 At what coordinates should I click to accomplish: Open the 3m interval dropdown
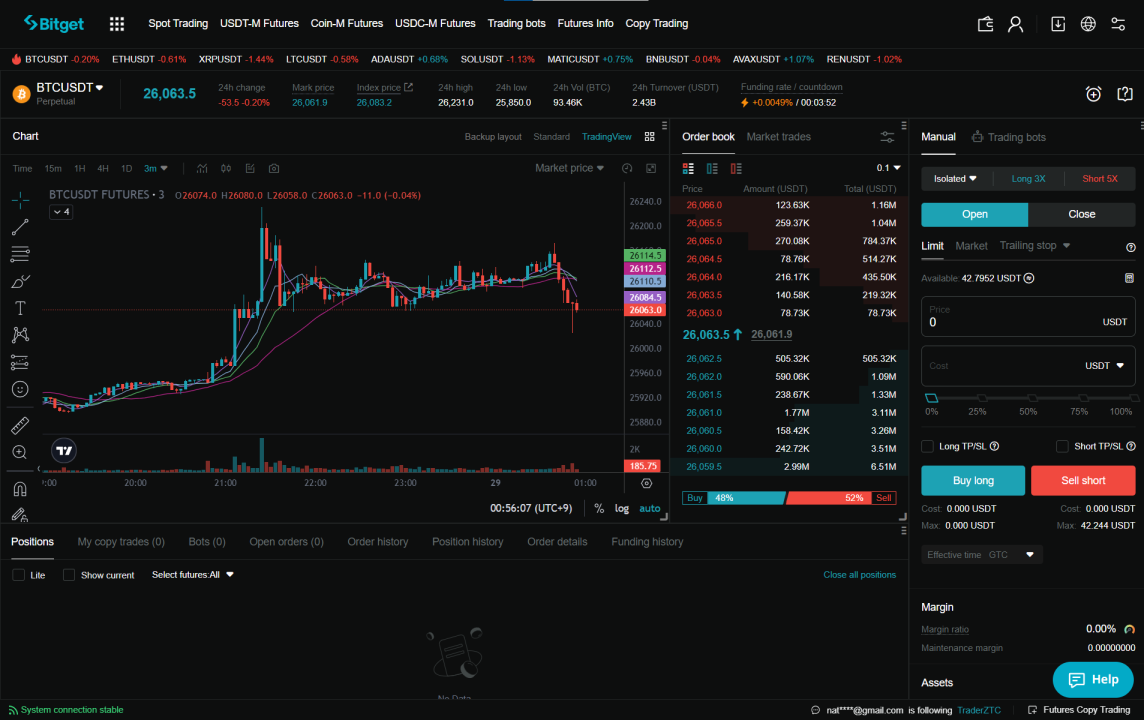(155, 169)
